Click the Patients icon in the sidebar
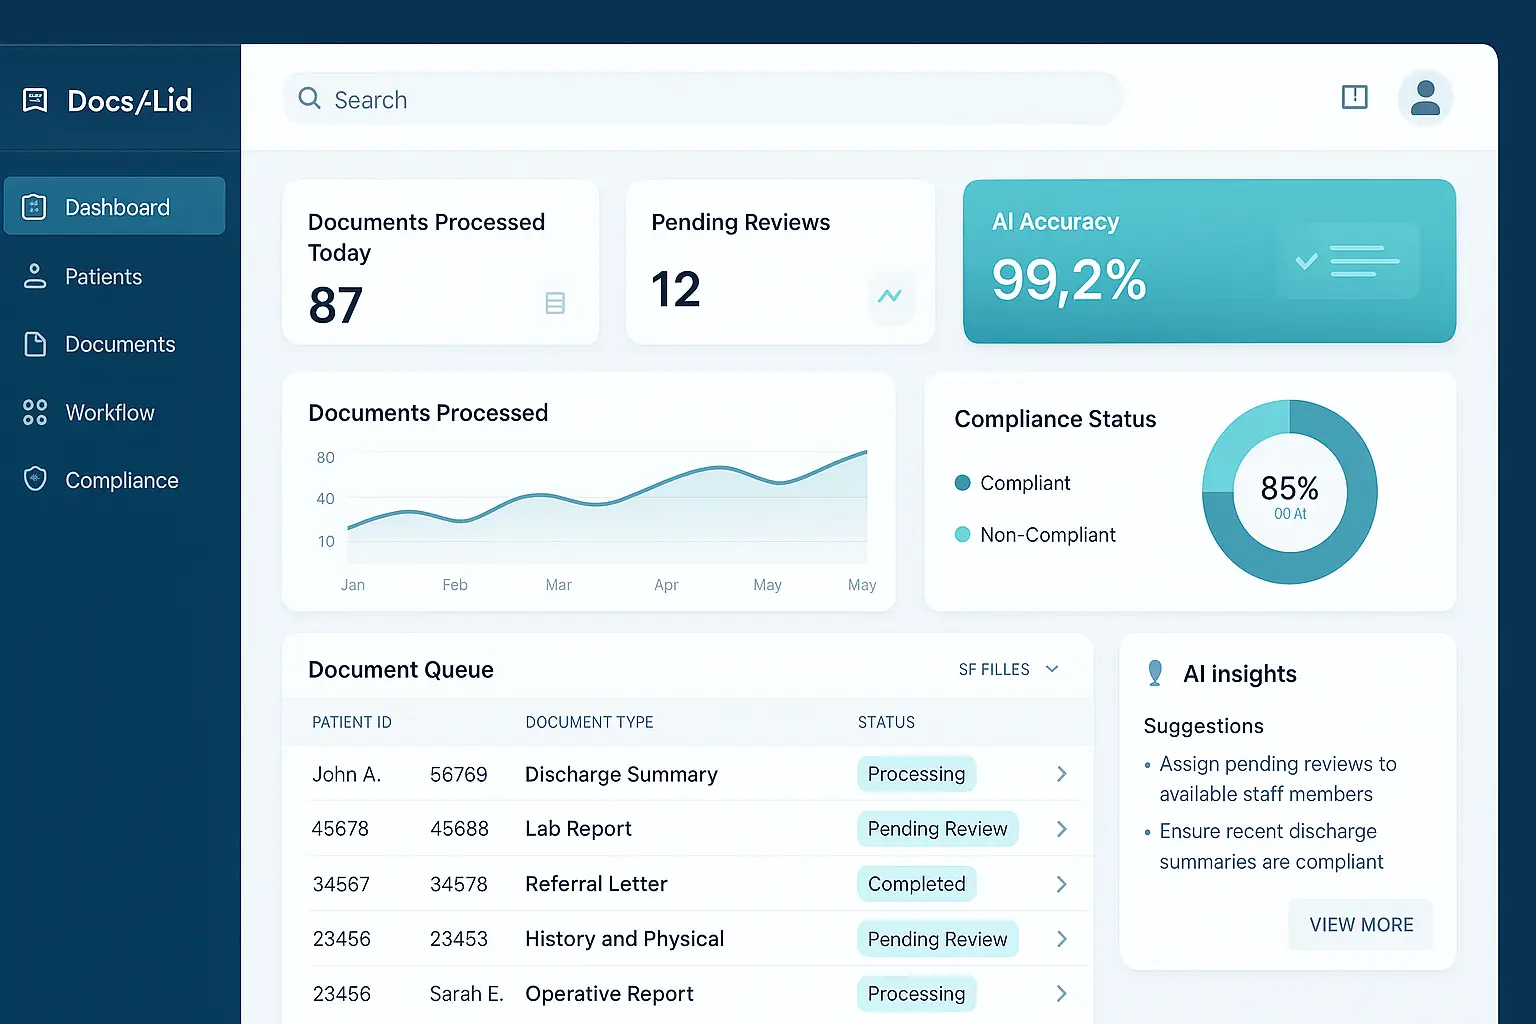Screen dimensions: 1536x1024 (x=35, y=276)
